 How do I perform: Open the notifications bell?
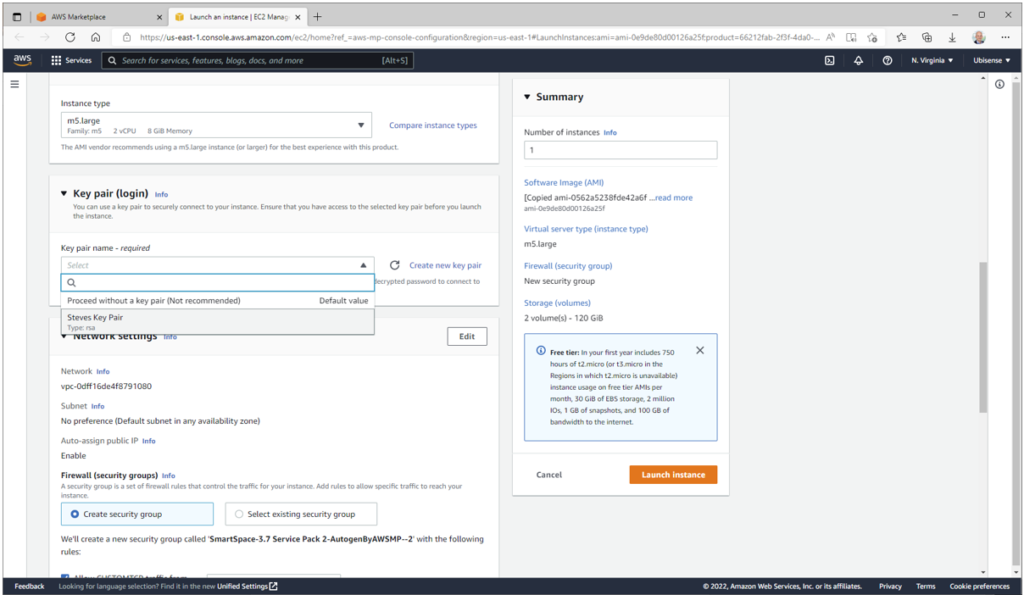(858, 60)
